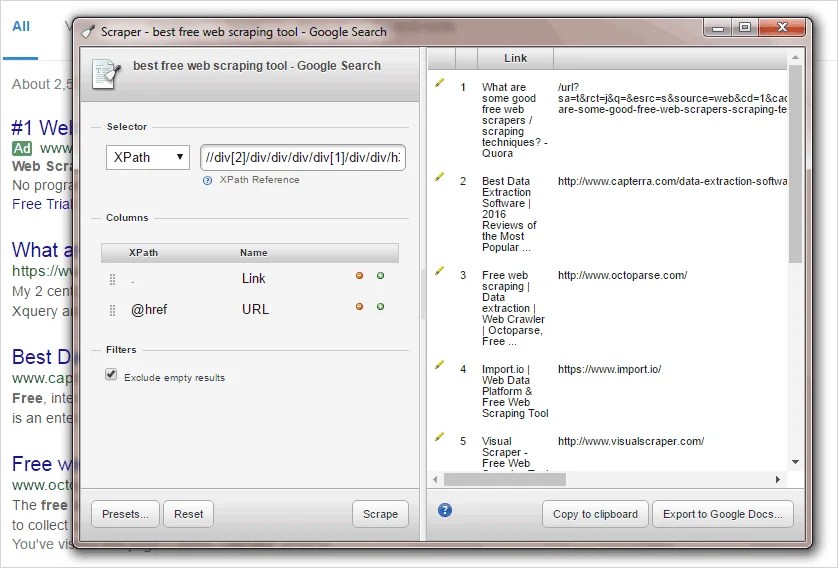The height and width of the screenshot is (568, 838).
Task: Click the Scrape button
Action: [381, 514]
